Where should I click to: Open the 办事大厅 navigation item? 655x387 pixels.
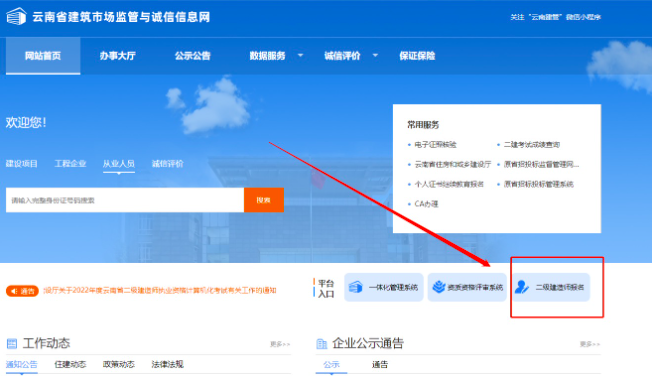117,56
